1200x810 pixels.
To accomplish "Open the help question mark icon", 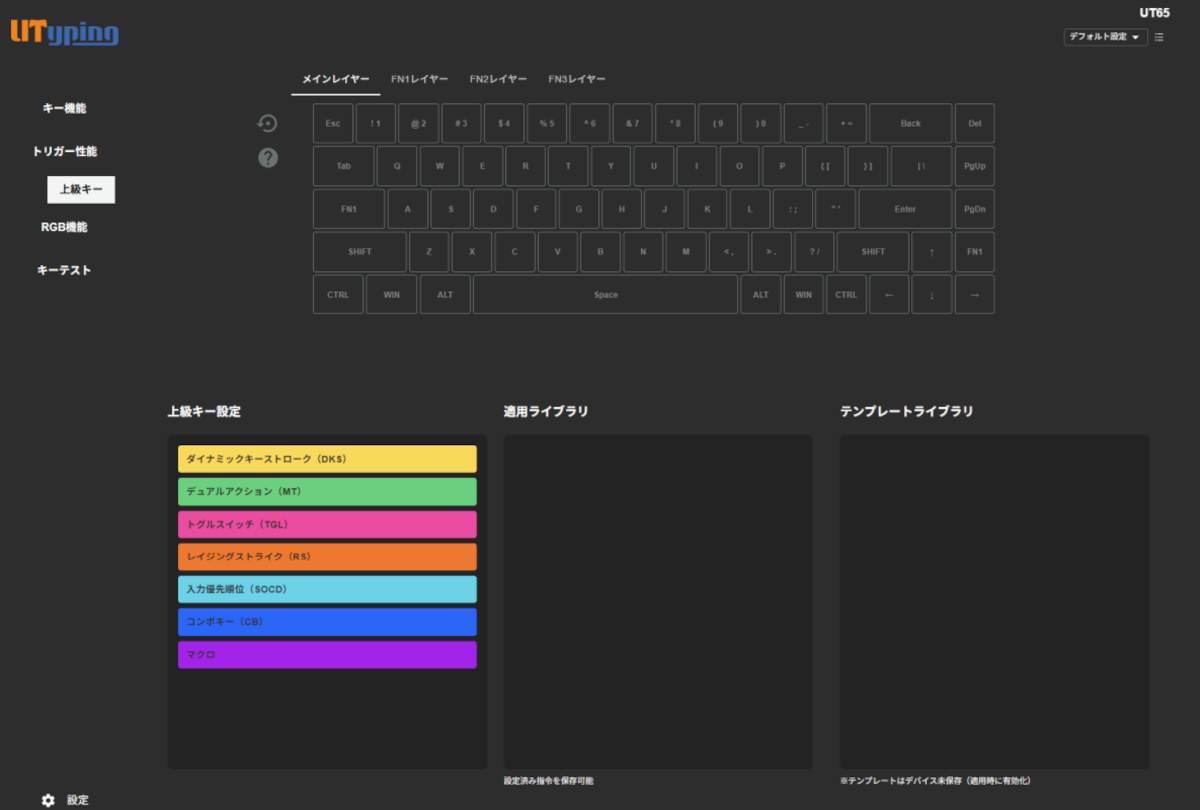I will tap(267, 157).
